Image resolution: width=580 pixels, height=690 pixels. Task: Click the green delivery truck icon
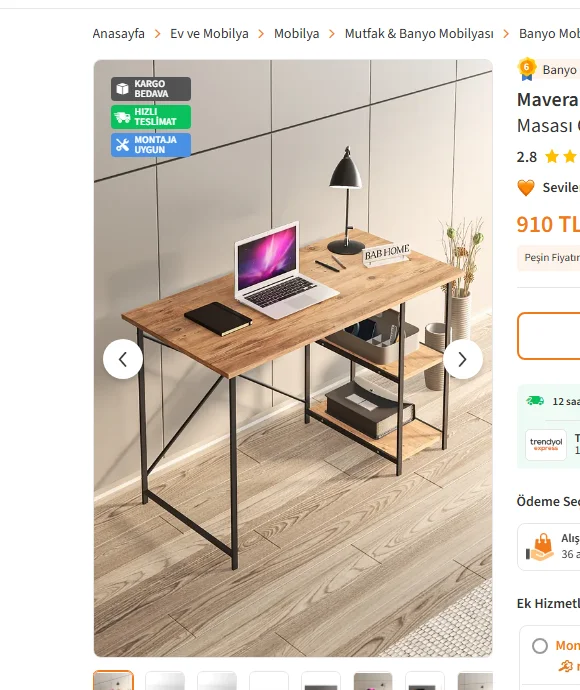click(535, 401)
